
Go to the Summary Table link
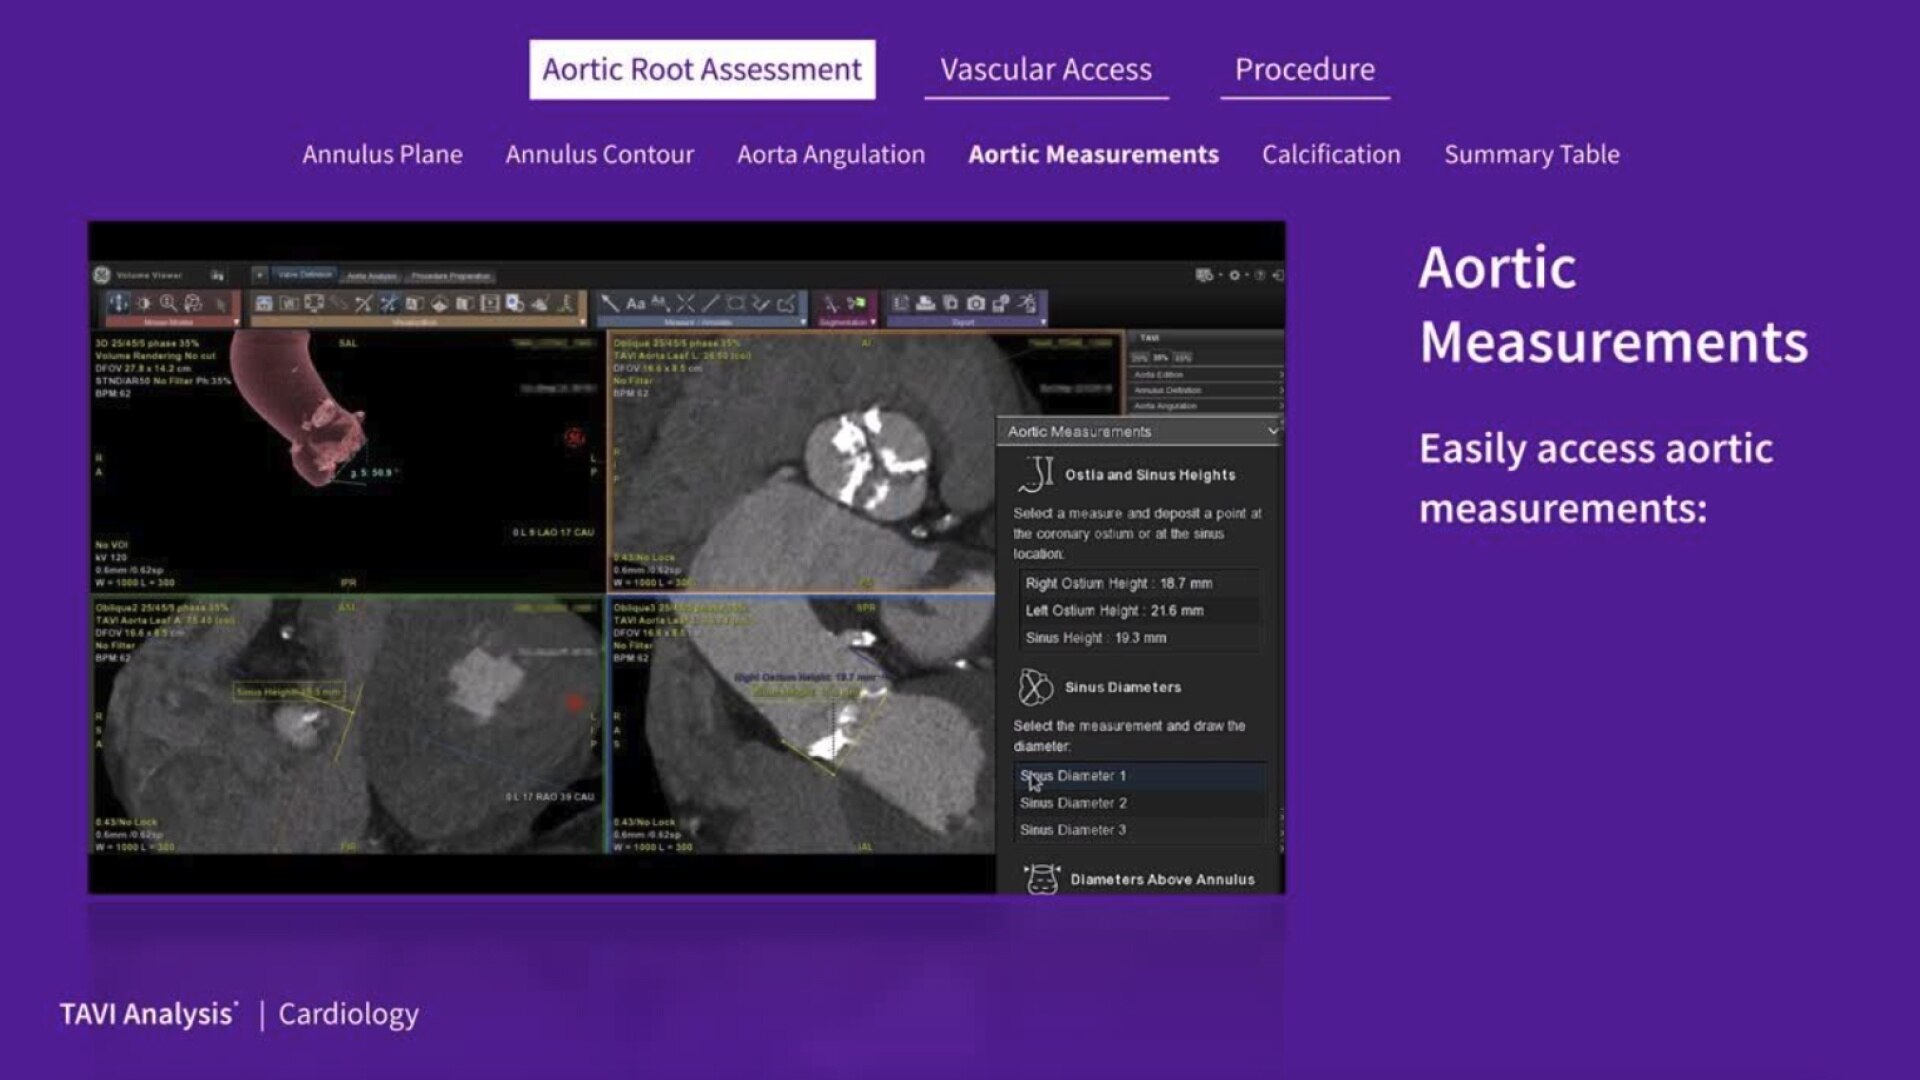pyautogui.click(x=1531, y=155)
